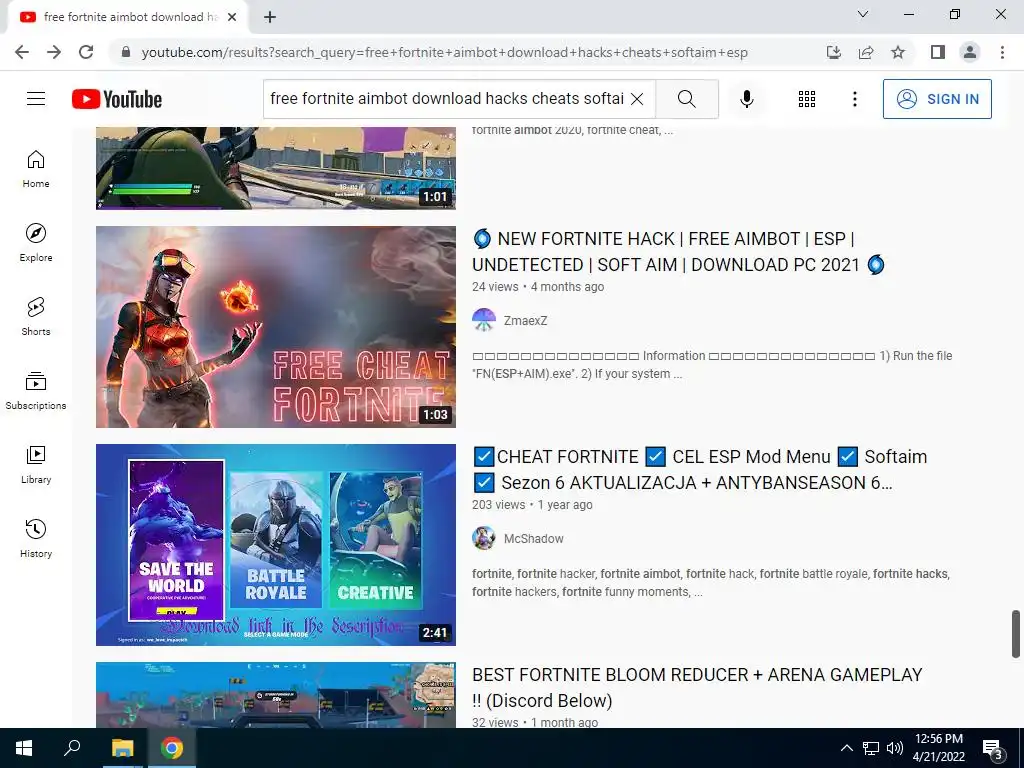
Task: Go forward with the browser arrow
Action: click(54, 52)
